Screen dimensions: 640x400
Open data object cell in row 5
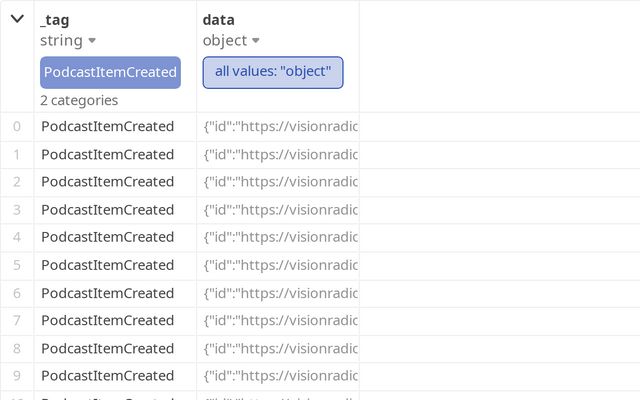pyautogui.click(x=279, y=265)
